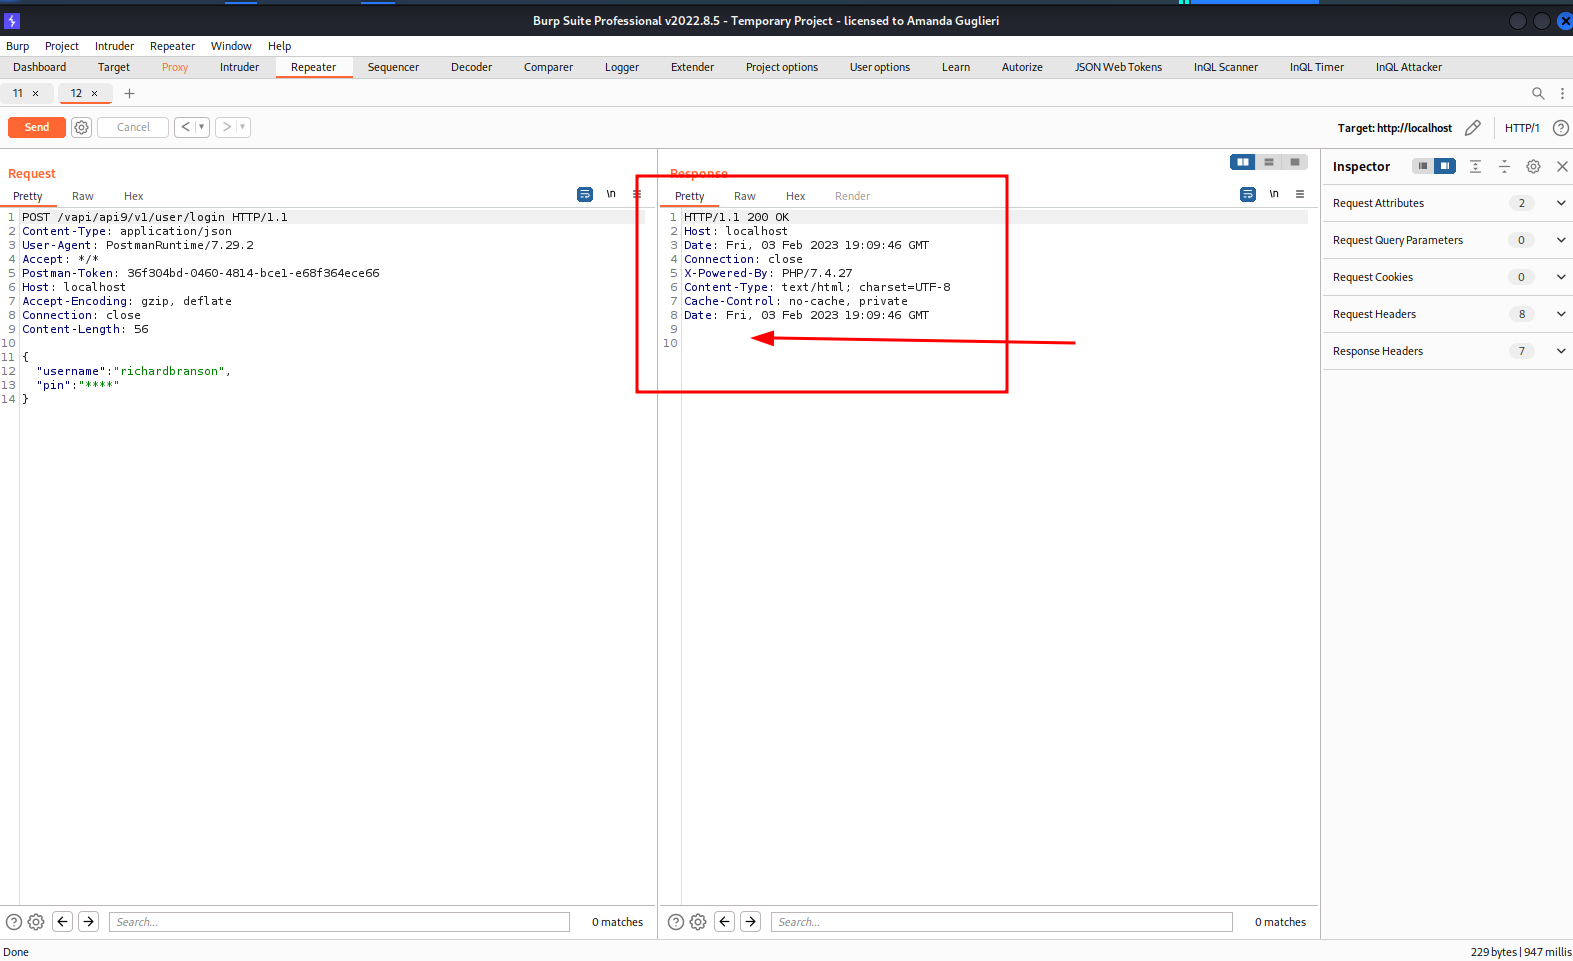The width and height of the screenshot is (1573, 961).
Task: Open the response editor hamburger menu
Action: point(1300,194)
